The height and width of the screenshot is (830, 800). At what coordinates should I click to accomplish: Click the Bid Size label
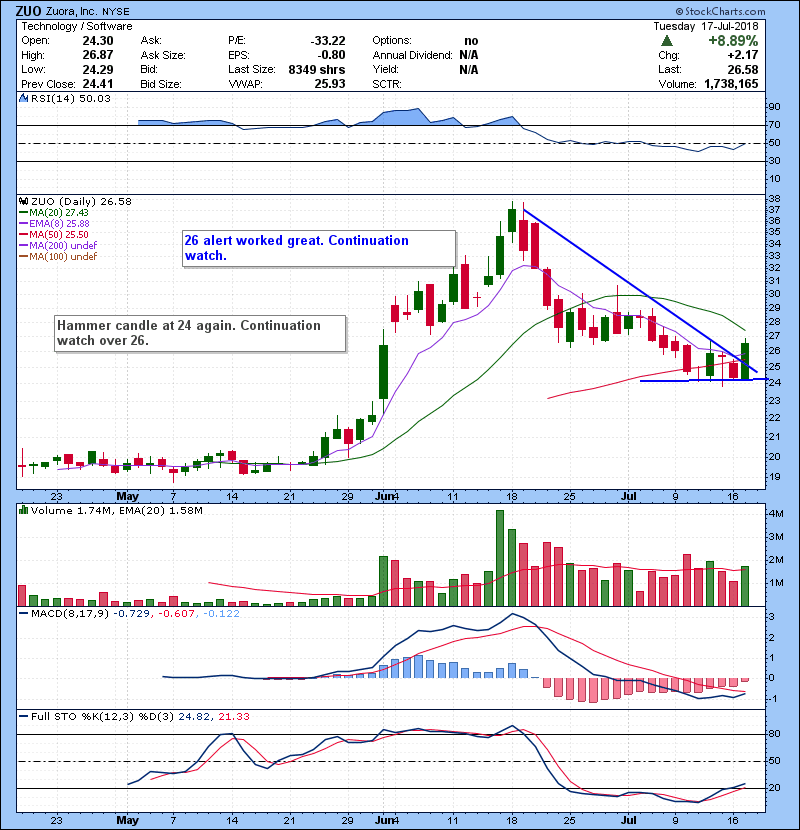(x=161, y=84)
